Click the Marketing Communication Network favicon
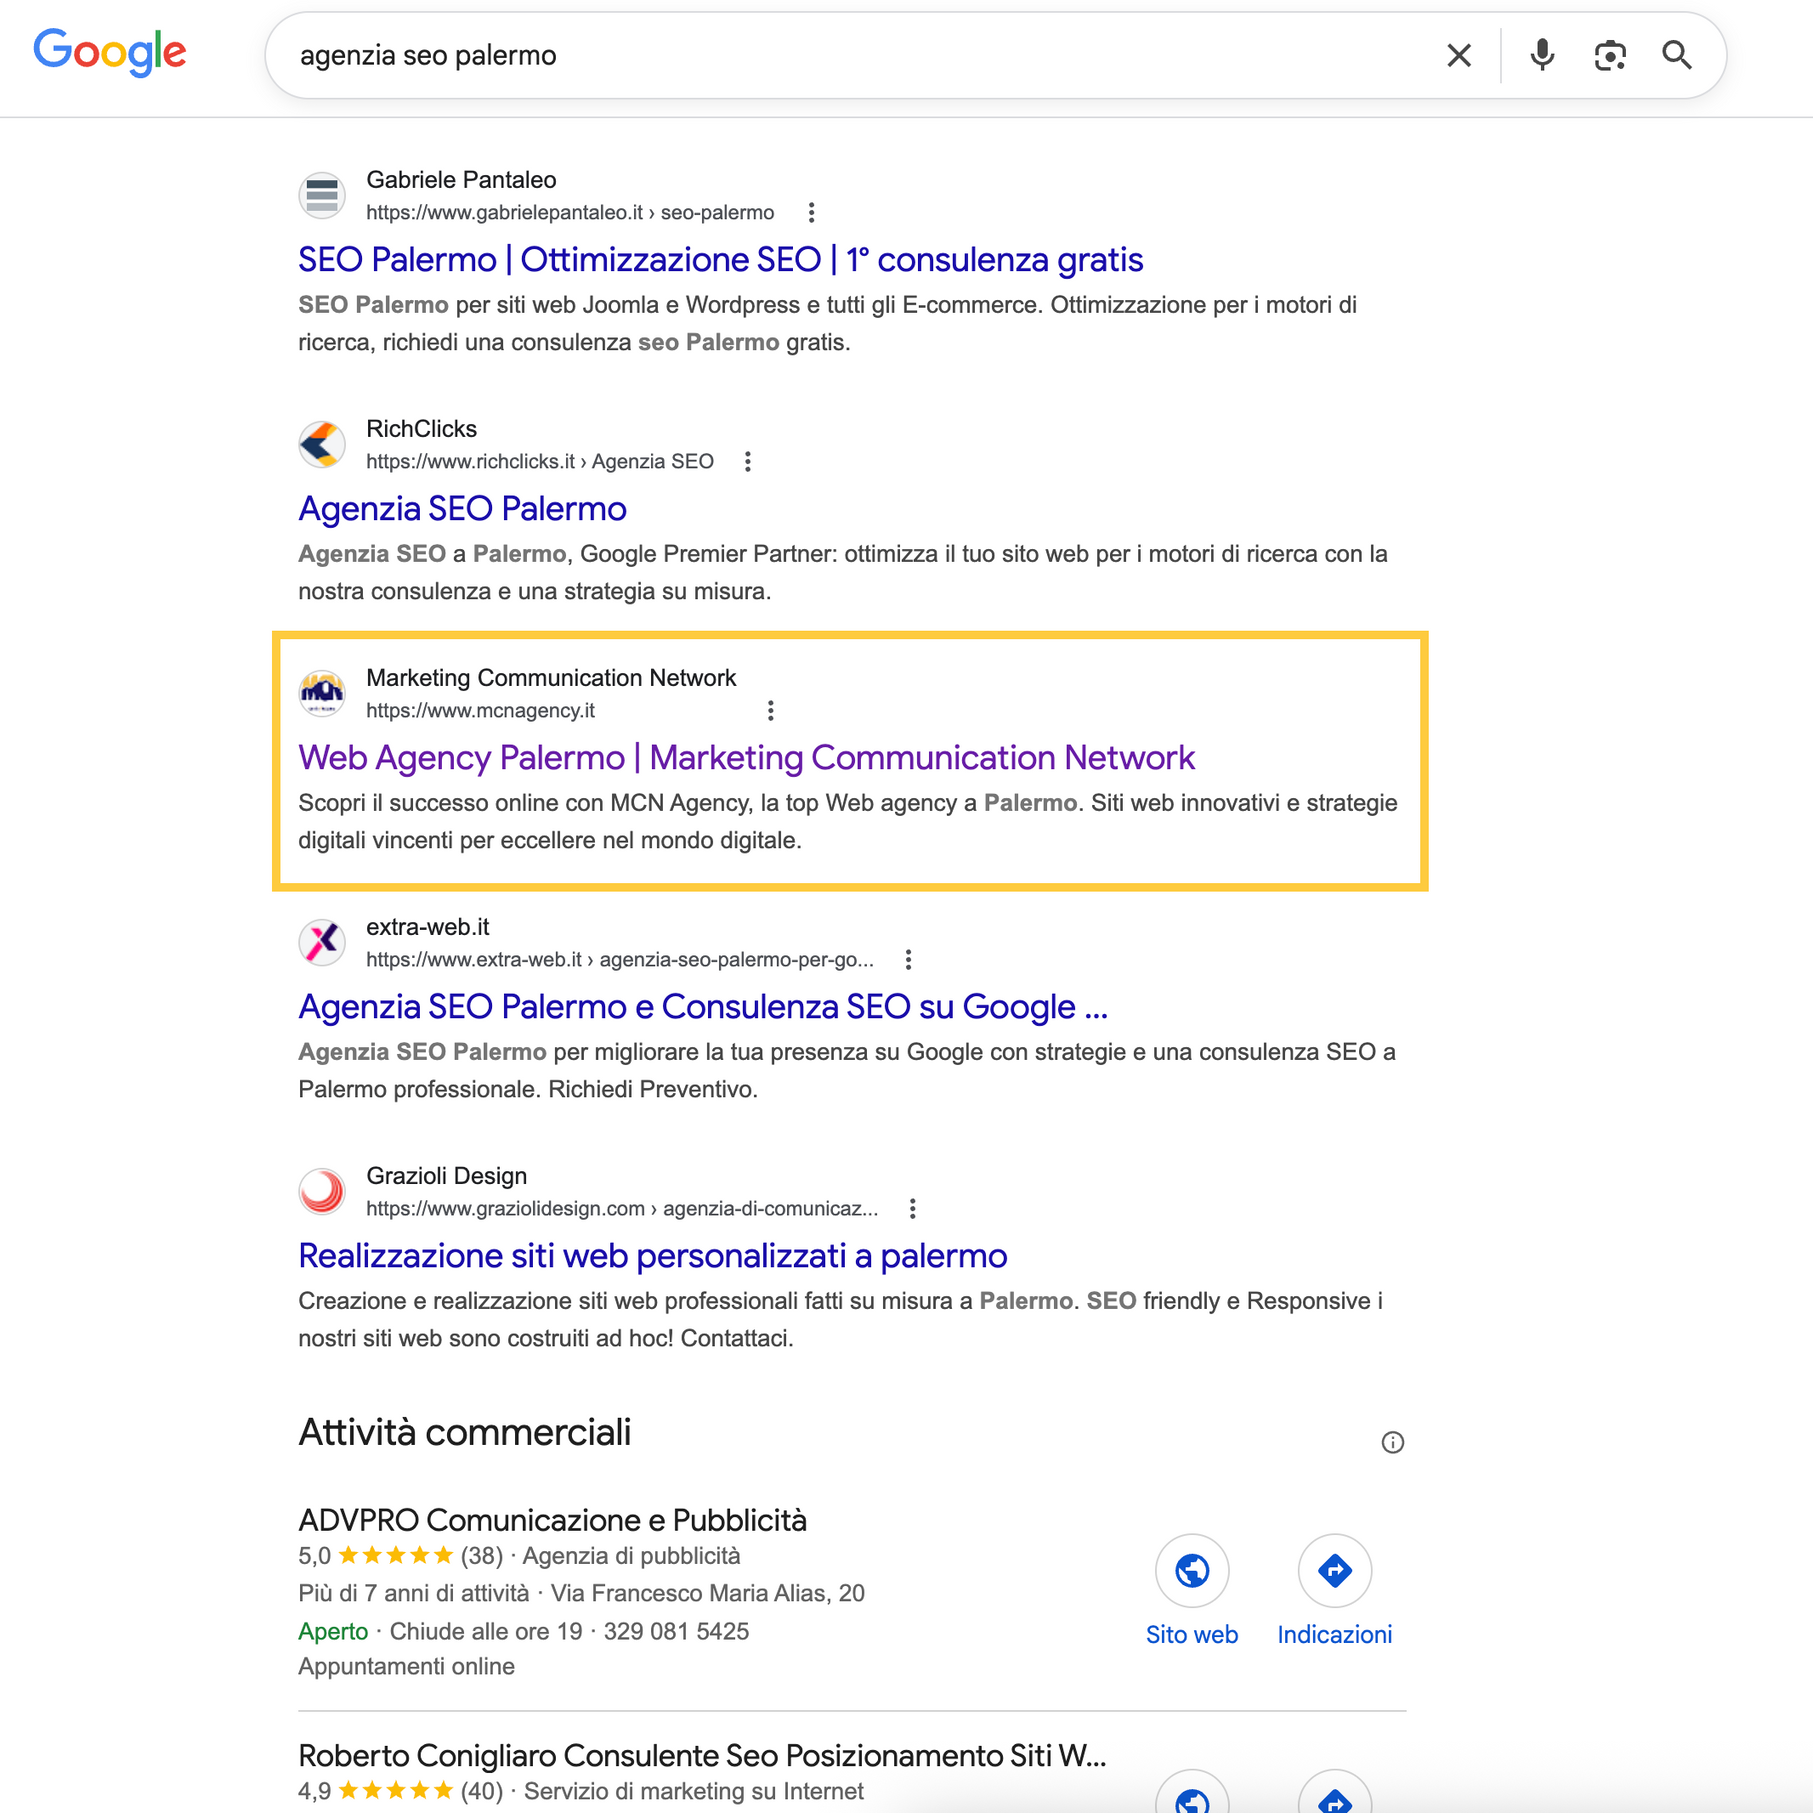 (321, 692)
